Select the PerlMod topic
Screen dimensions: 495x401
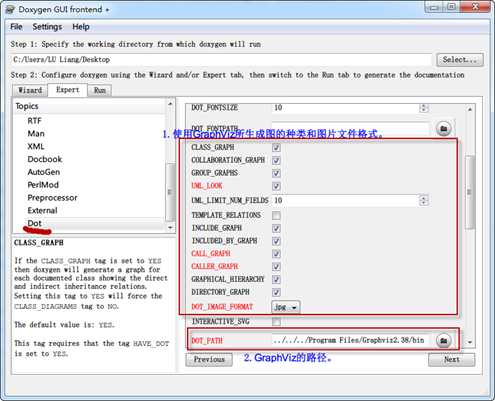[43, 185]
